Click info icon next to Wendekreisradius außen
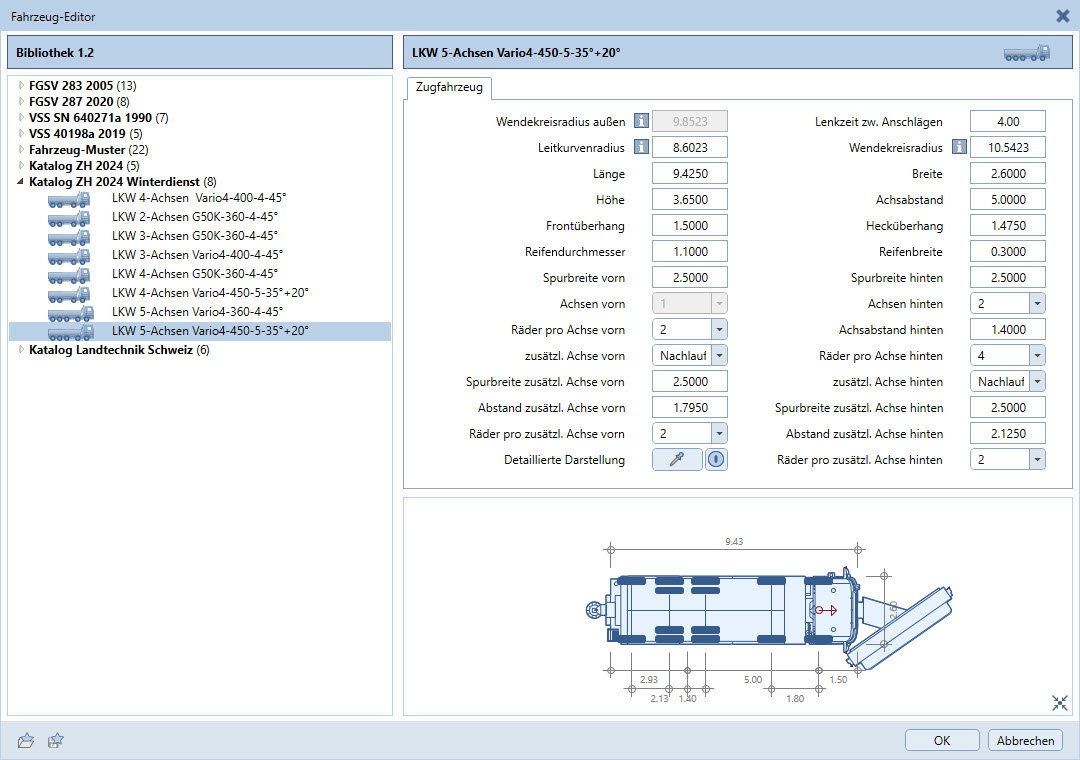The width and height of the screenshot is (1080, 760). coord(641,121)
